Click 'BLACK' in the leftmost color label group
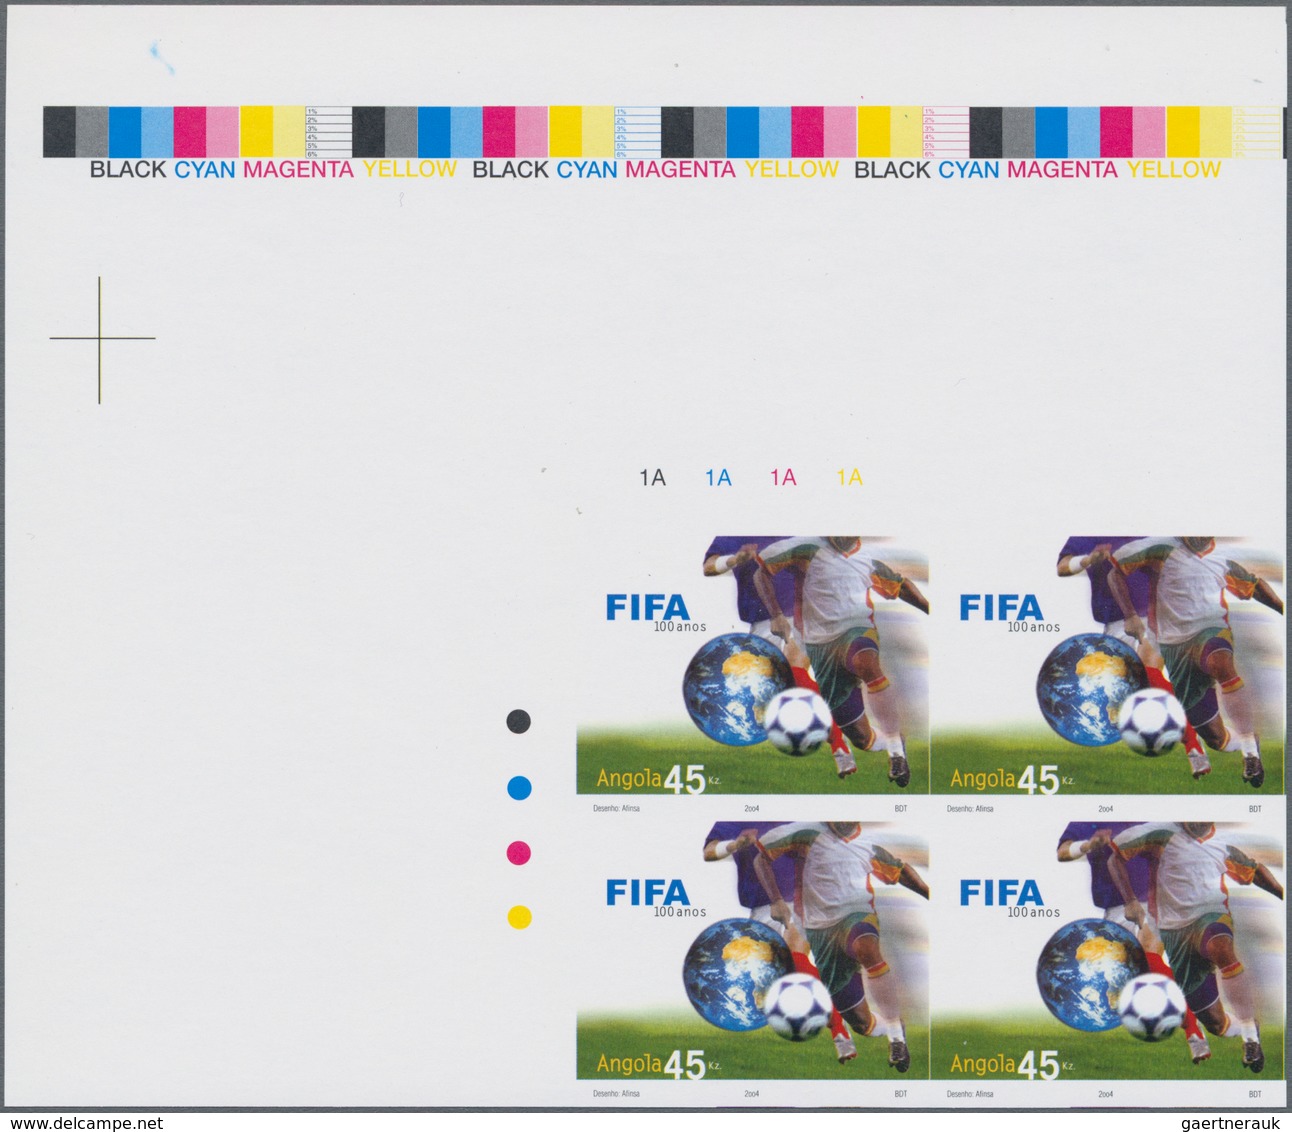This screenshot has width=1292, height=1132. tap(128, 170)
